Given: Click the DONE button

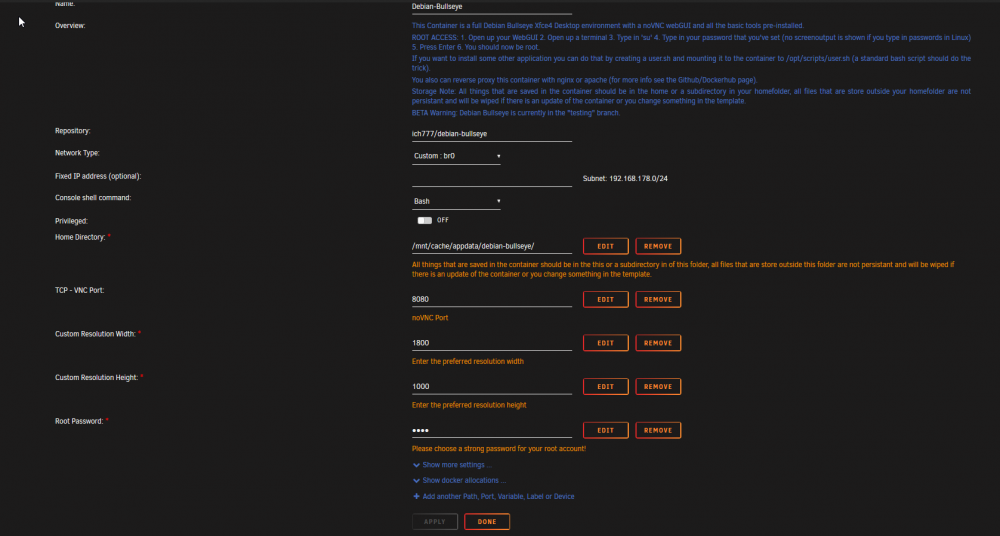Looking at the screenshot, I should point(487,521).
